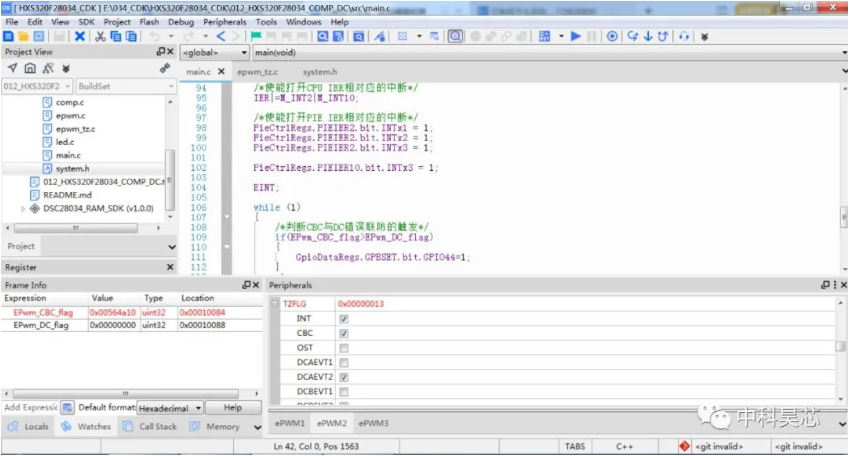850x456 pixels.
Task: Click the blue reset loop icon
Action: [x=684, y=36]
